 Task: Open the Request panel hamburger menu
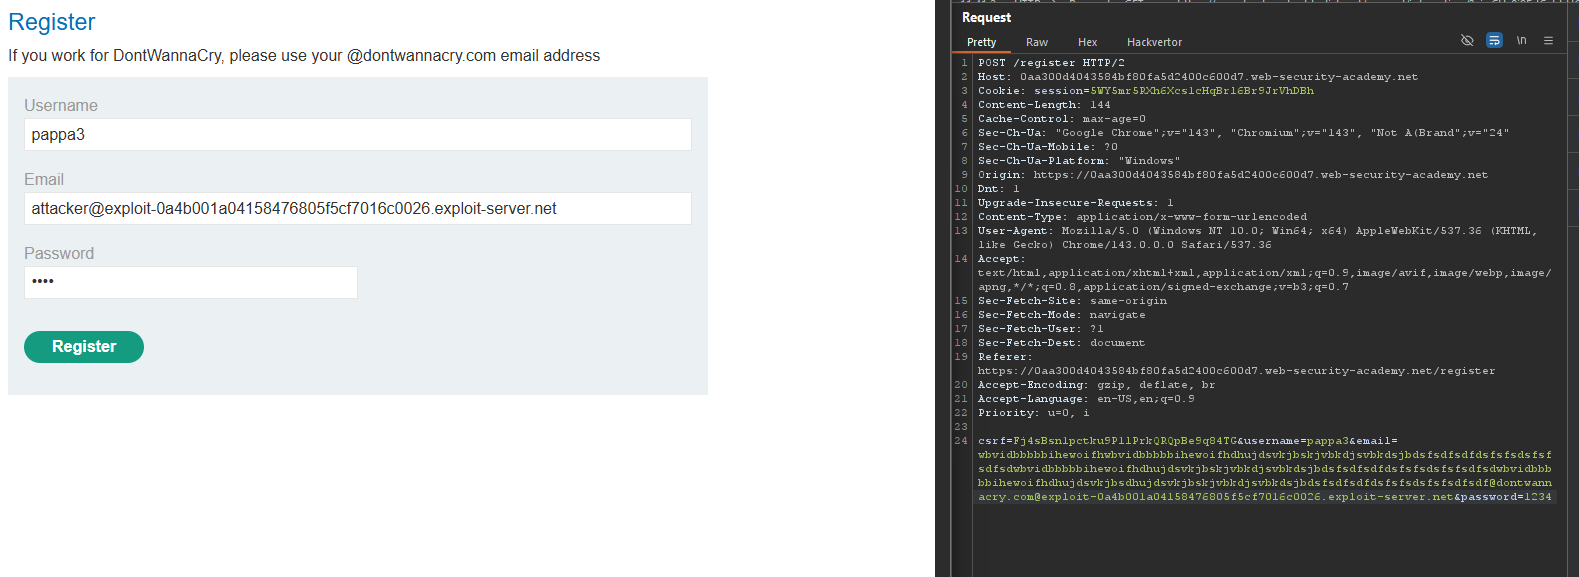coord(1548,41)
